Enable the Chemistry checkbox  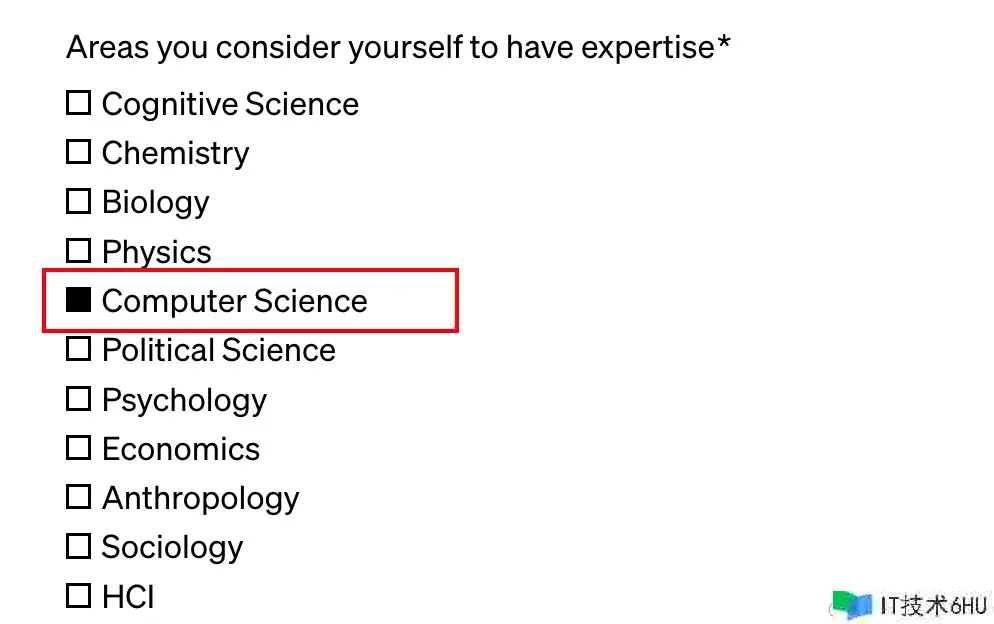click(x=78, y=152)
